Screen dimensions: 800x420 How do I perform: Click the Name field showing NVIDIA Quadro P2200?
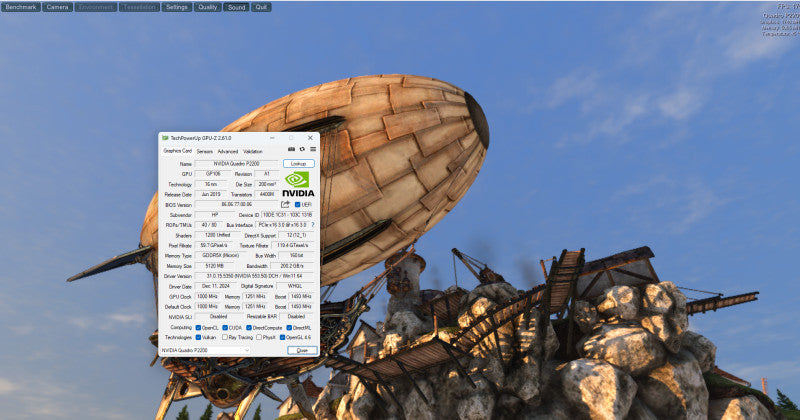point(236,164)
